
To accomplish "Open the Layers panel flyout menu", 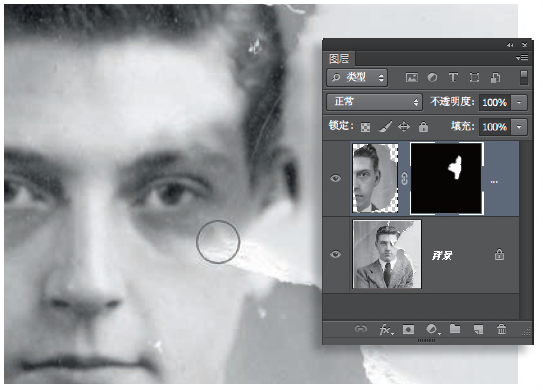I will [522, 57].
